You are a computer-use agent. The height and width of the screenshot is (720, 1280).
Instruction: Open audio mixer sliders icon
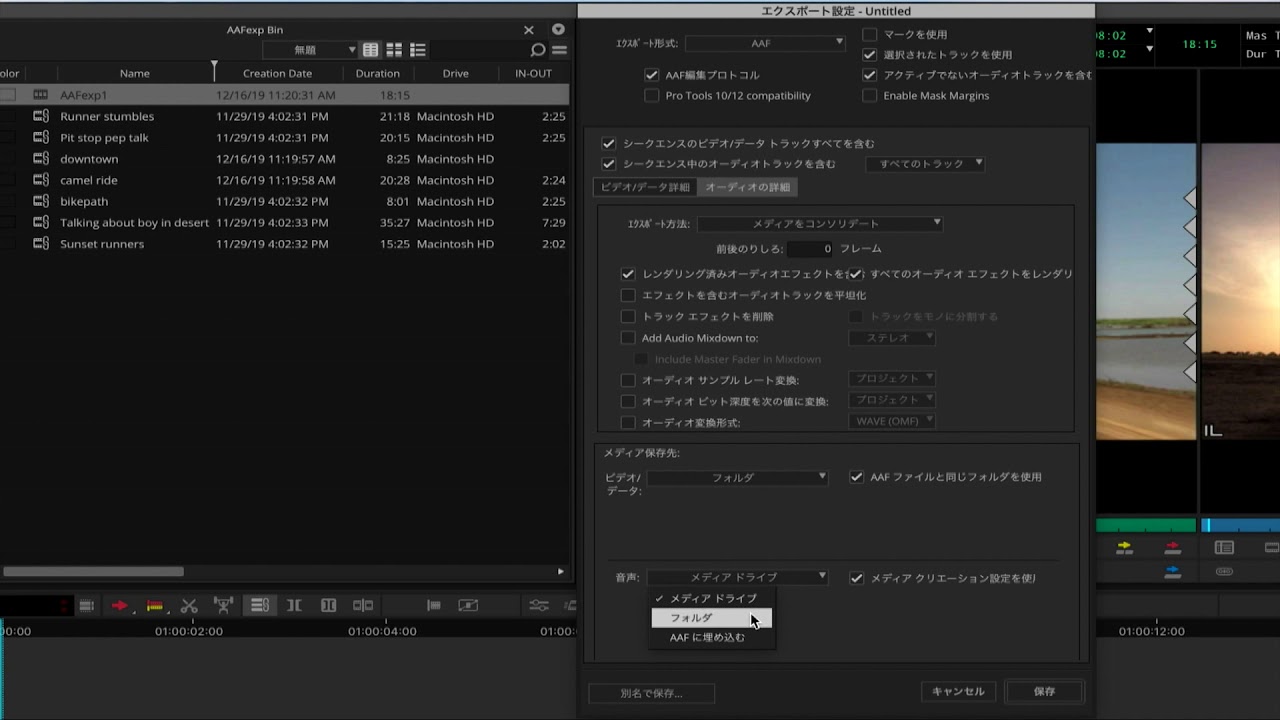[x=539, y=605]
